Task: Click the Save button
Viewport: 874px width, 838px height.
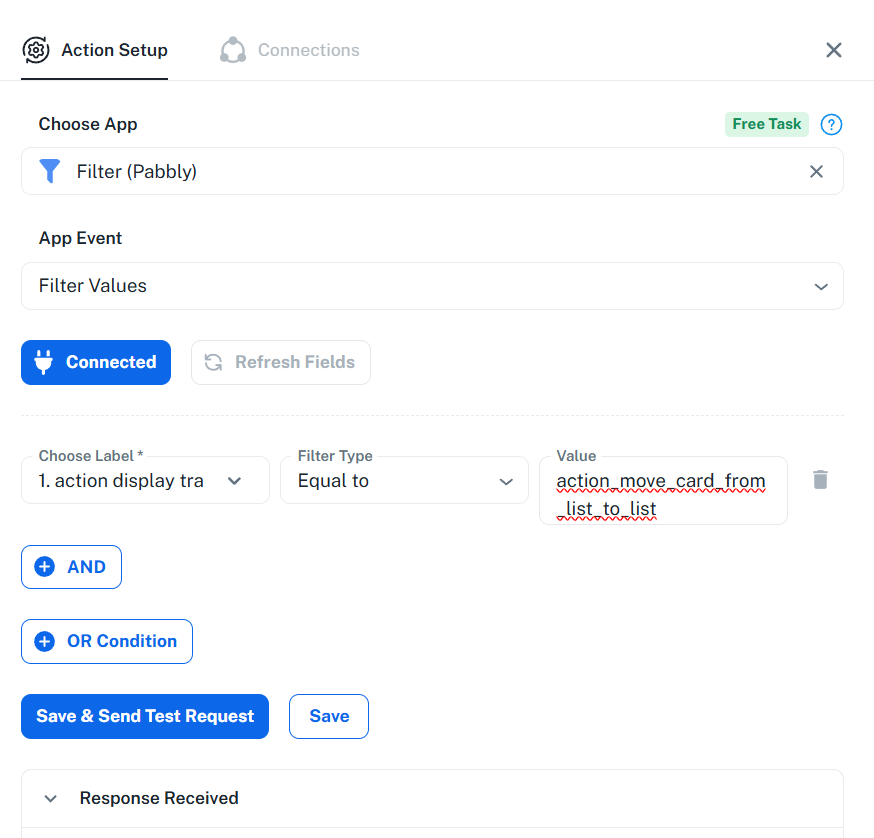Action: click(329, 716)
